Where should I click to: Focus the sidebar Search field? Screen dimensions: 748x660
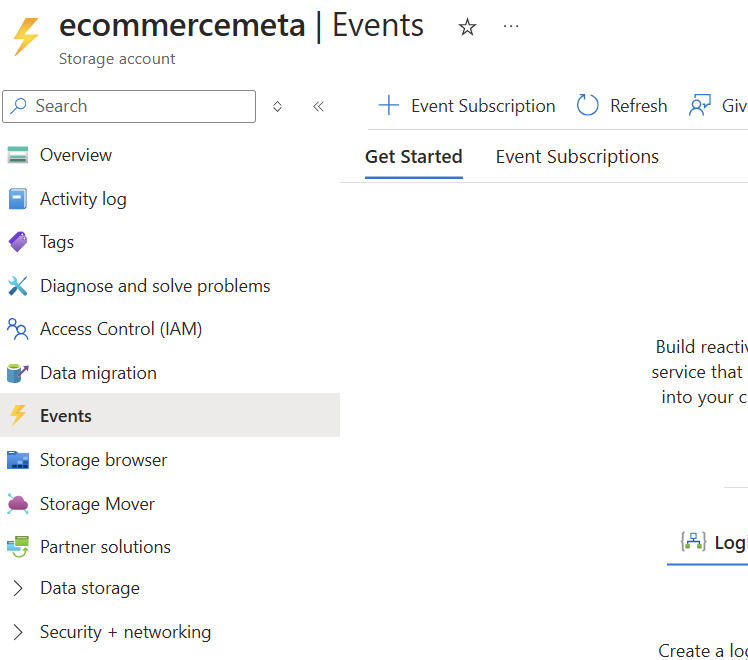click(x=129, y=106)
